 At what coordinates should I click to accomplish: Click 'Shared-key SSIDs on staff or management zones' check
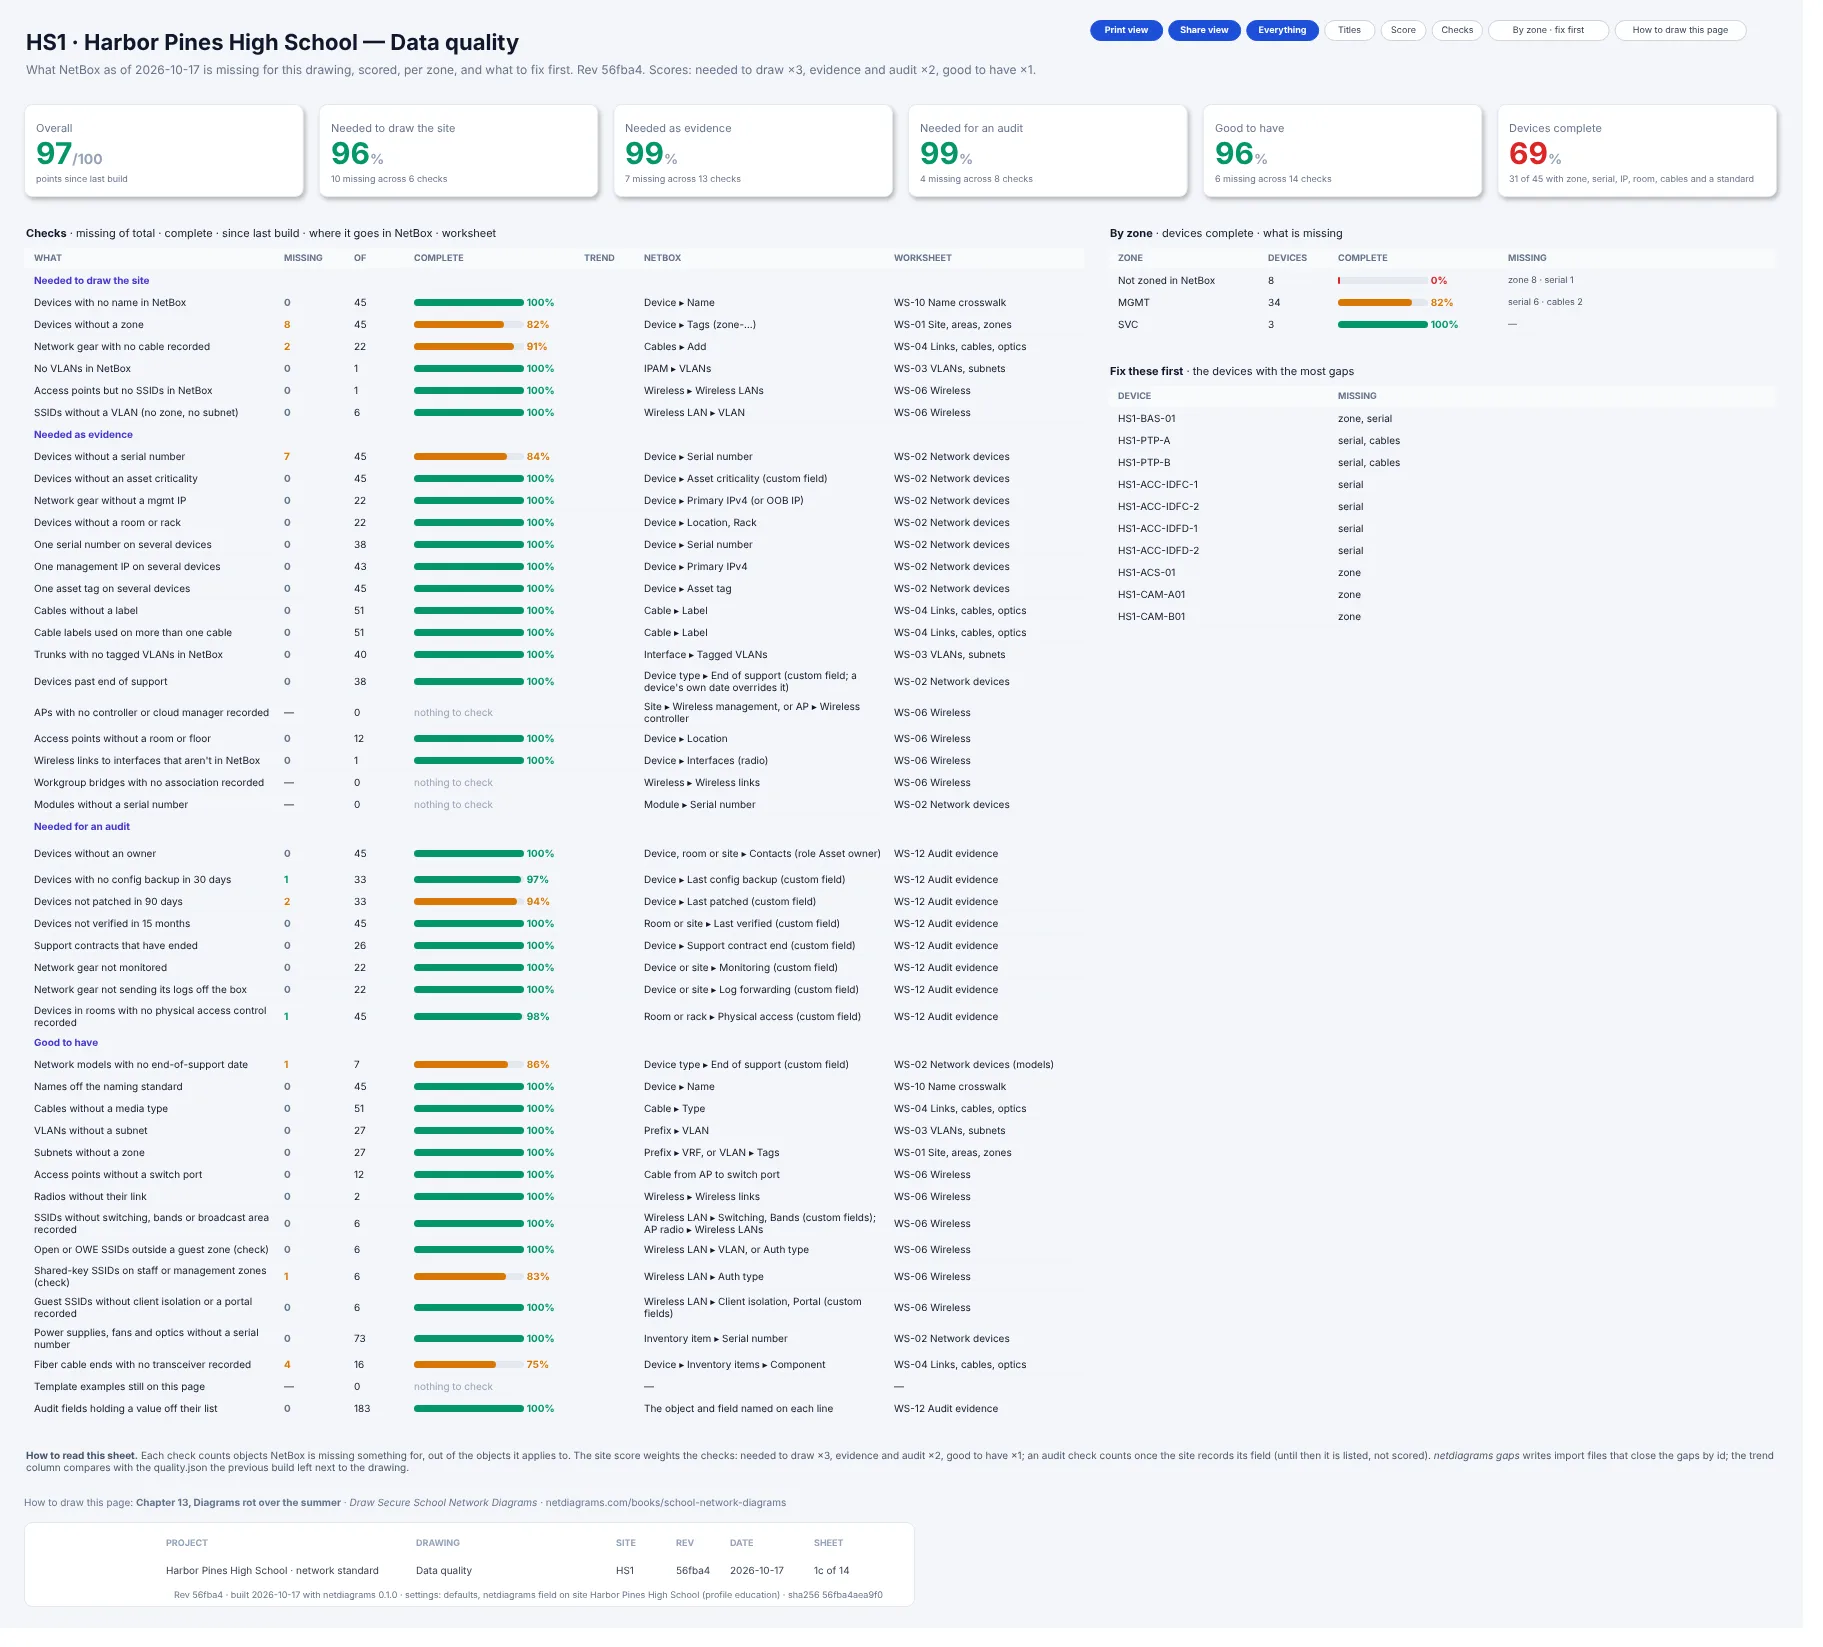point(150,1277)
